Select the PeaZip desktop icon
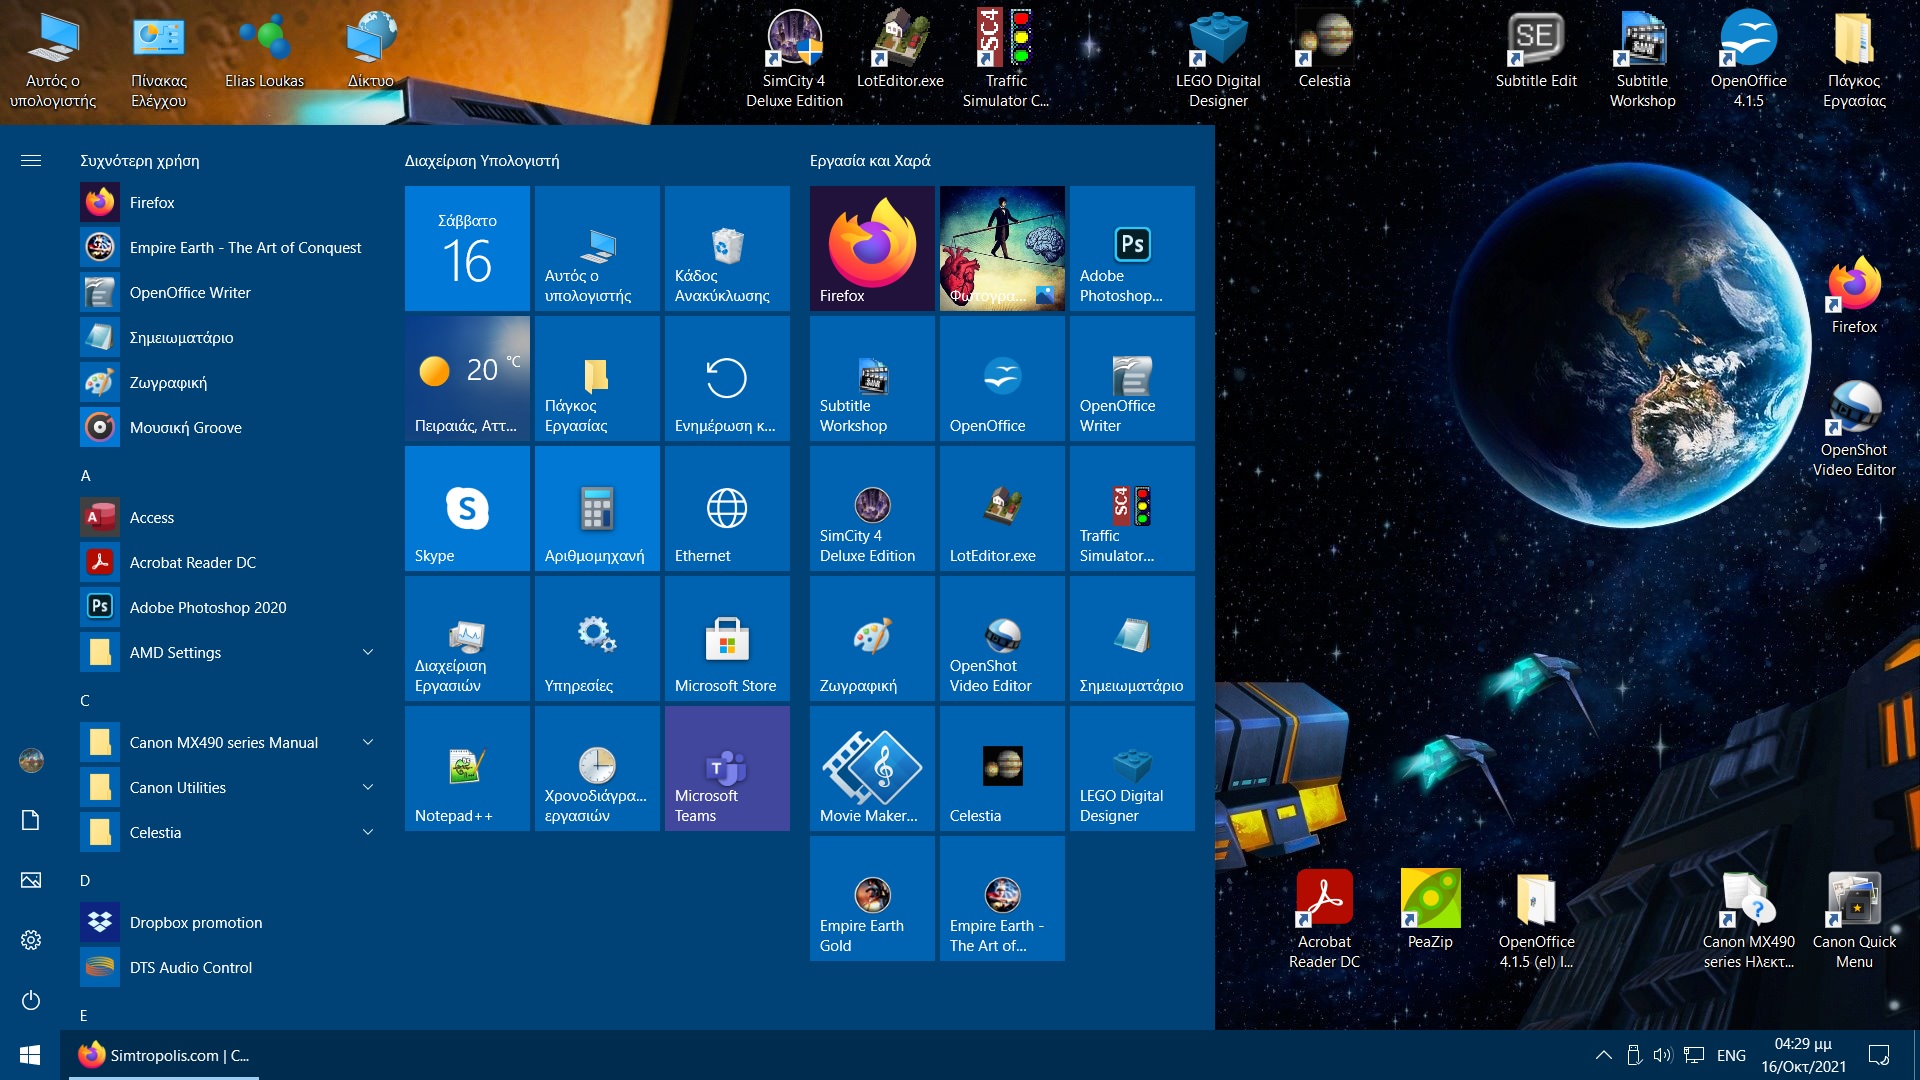Screen dimensions: 1920x1080 1430,909
